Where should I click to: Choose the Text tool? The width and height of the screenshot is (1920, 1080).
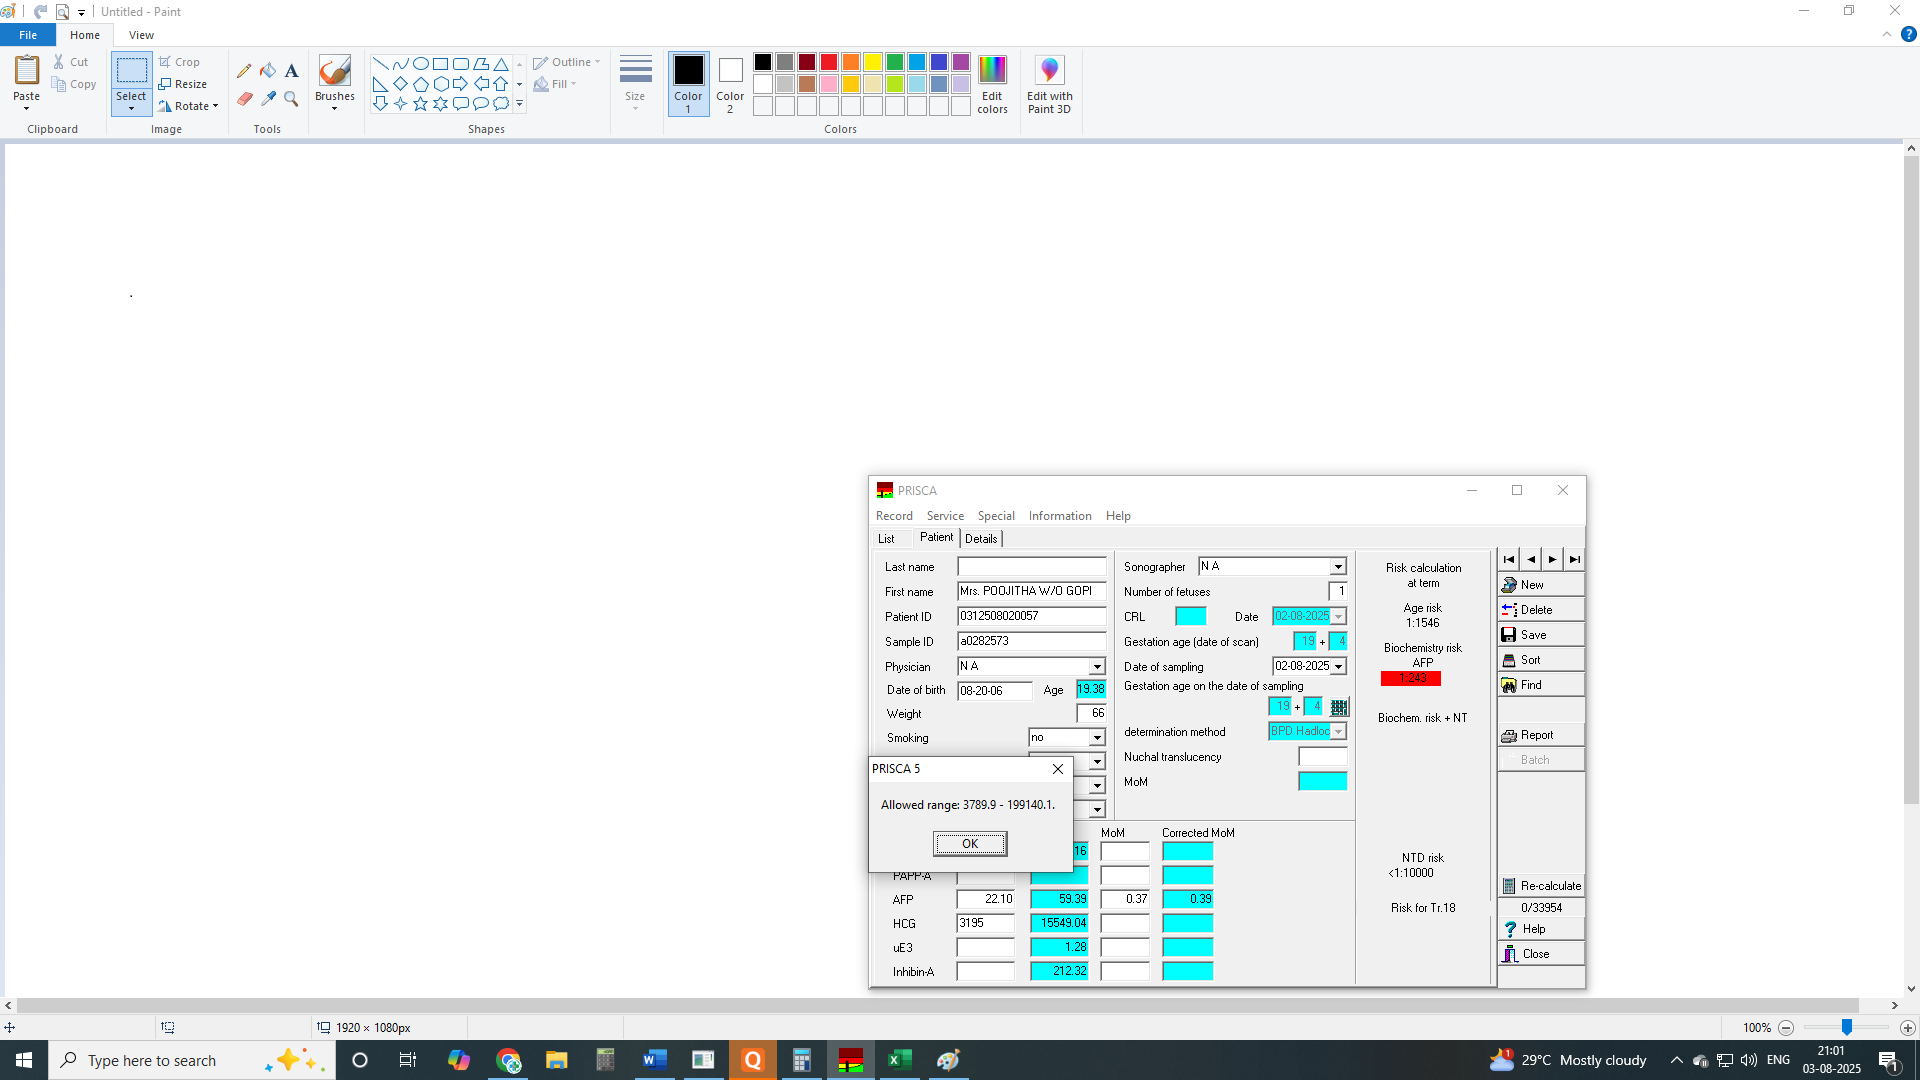[291, 71]
